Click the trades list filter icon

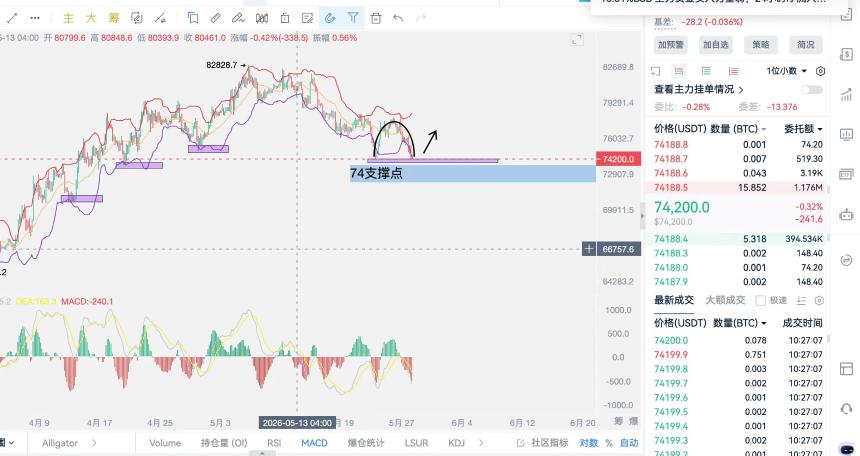pos(801,301)
